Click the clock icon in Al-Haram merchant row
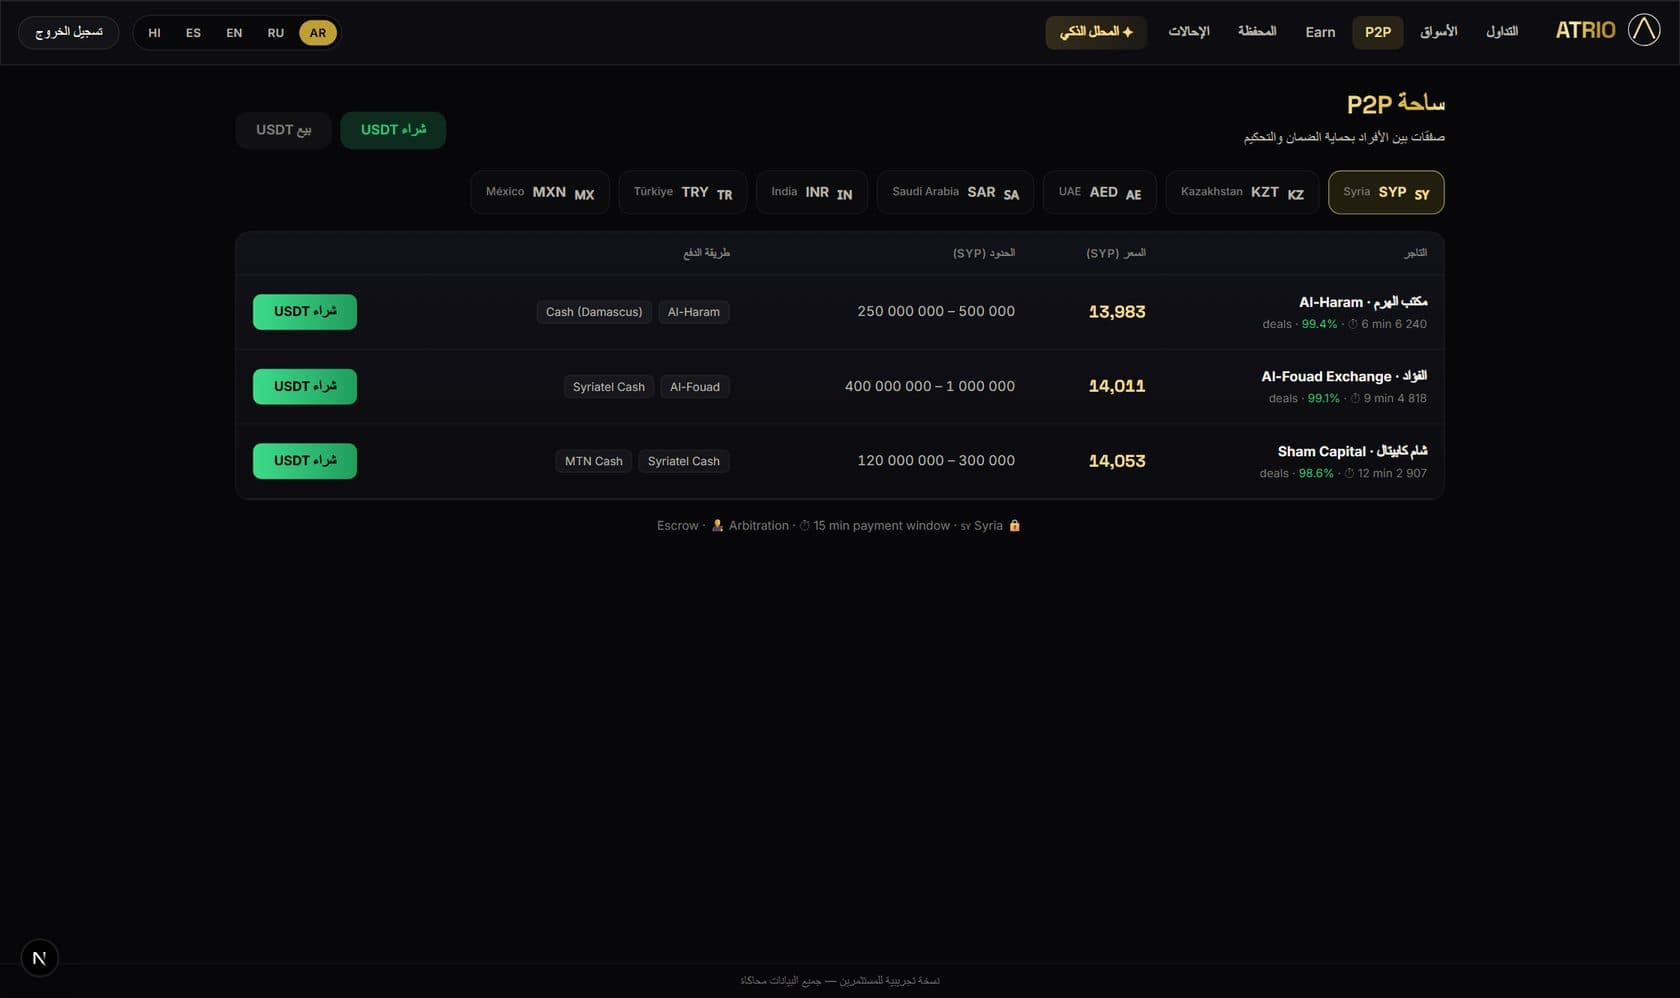Image resolution: width=1680 pixels, height=998 pixels. (1352, 324)
